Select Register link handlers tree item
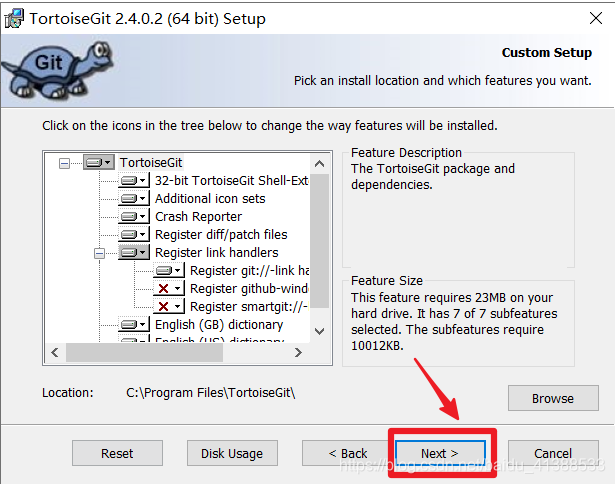This screenshot has width=615, height=484. click(217, 253)
